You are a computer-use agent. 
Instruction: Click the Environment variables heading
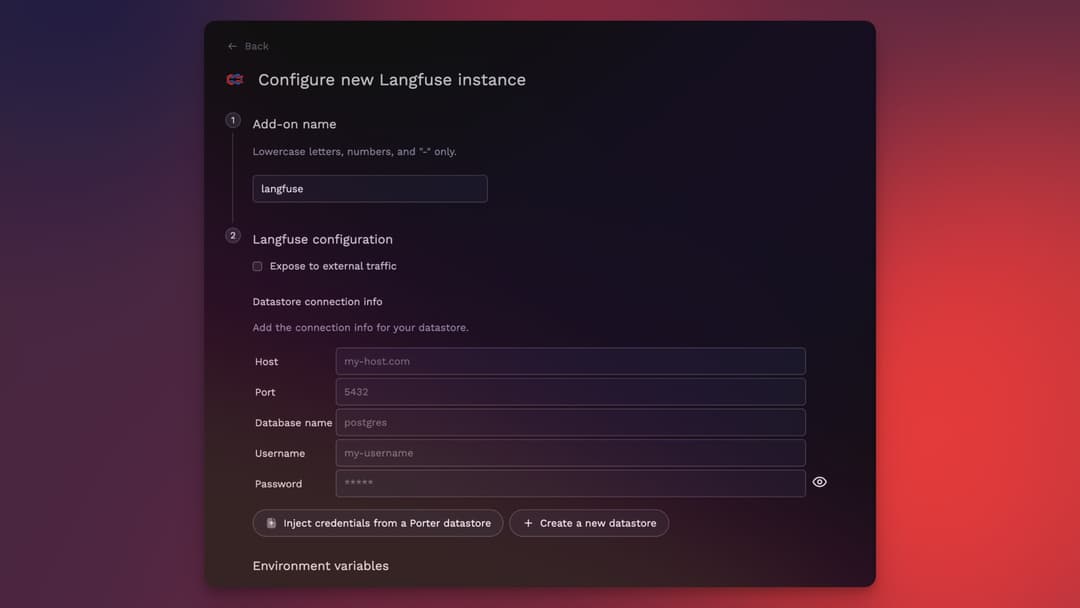click(320, 565)
